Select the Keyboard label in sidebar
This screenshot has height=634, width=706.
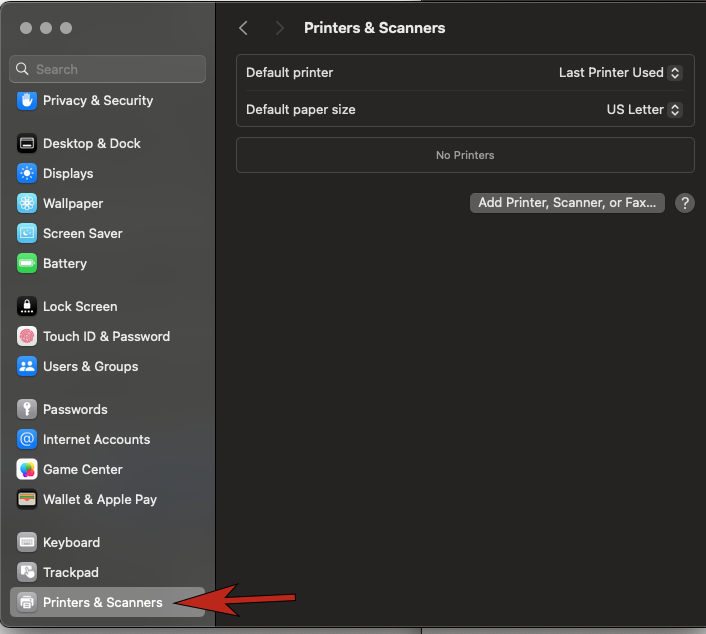tap(72, 542)
